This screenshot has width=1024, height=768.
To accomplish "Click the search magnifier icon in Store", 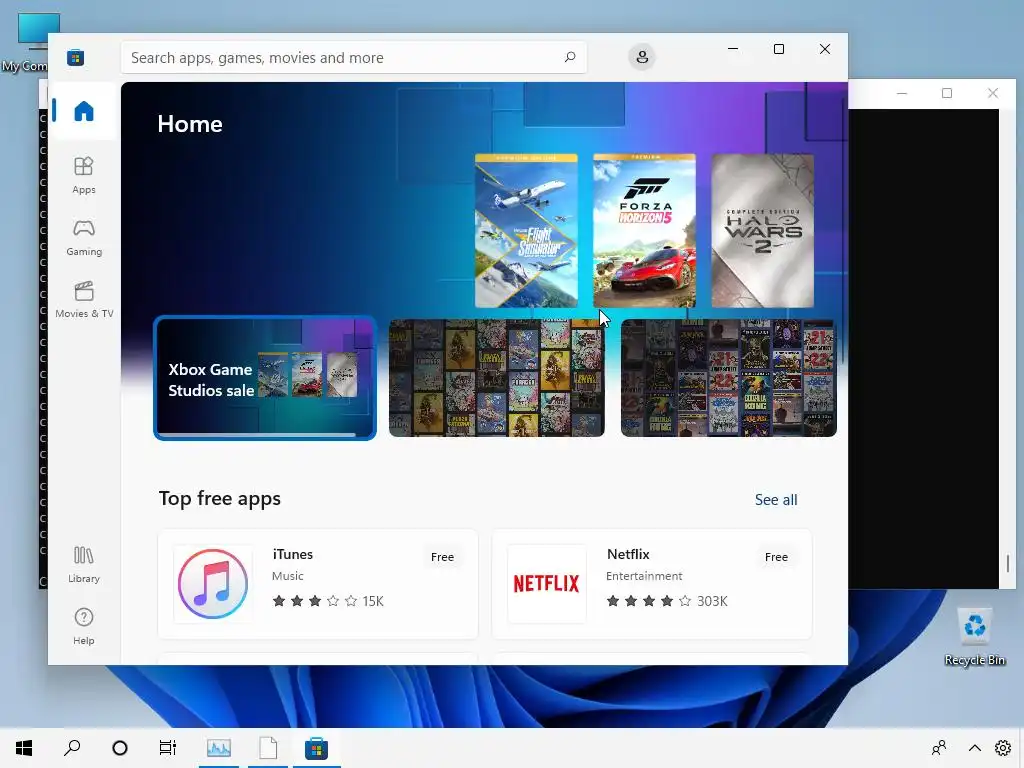I will point(569,57).
